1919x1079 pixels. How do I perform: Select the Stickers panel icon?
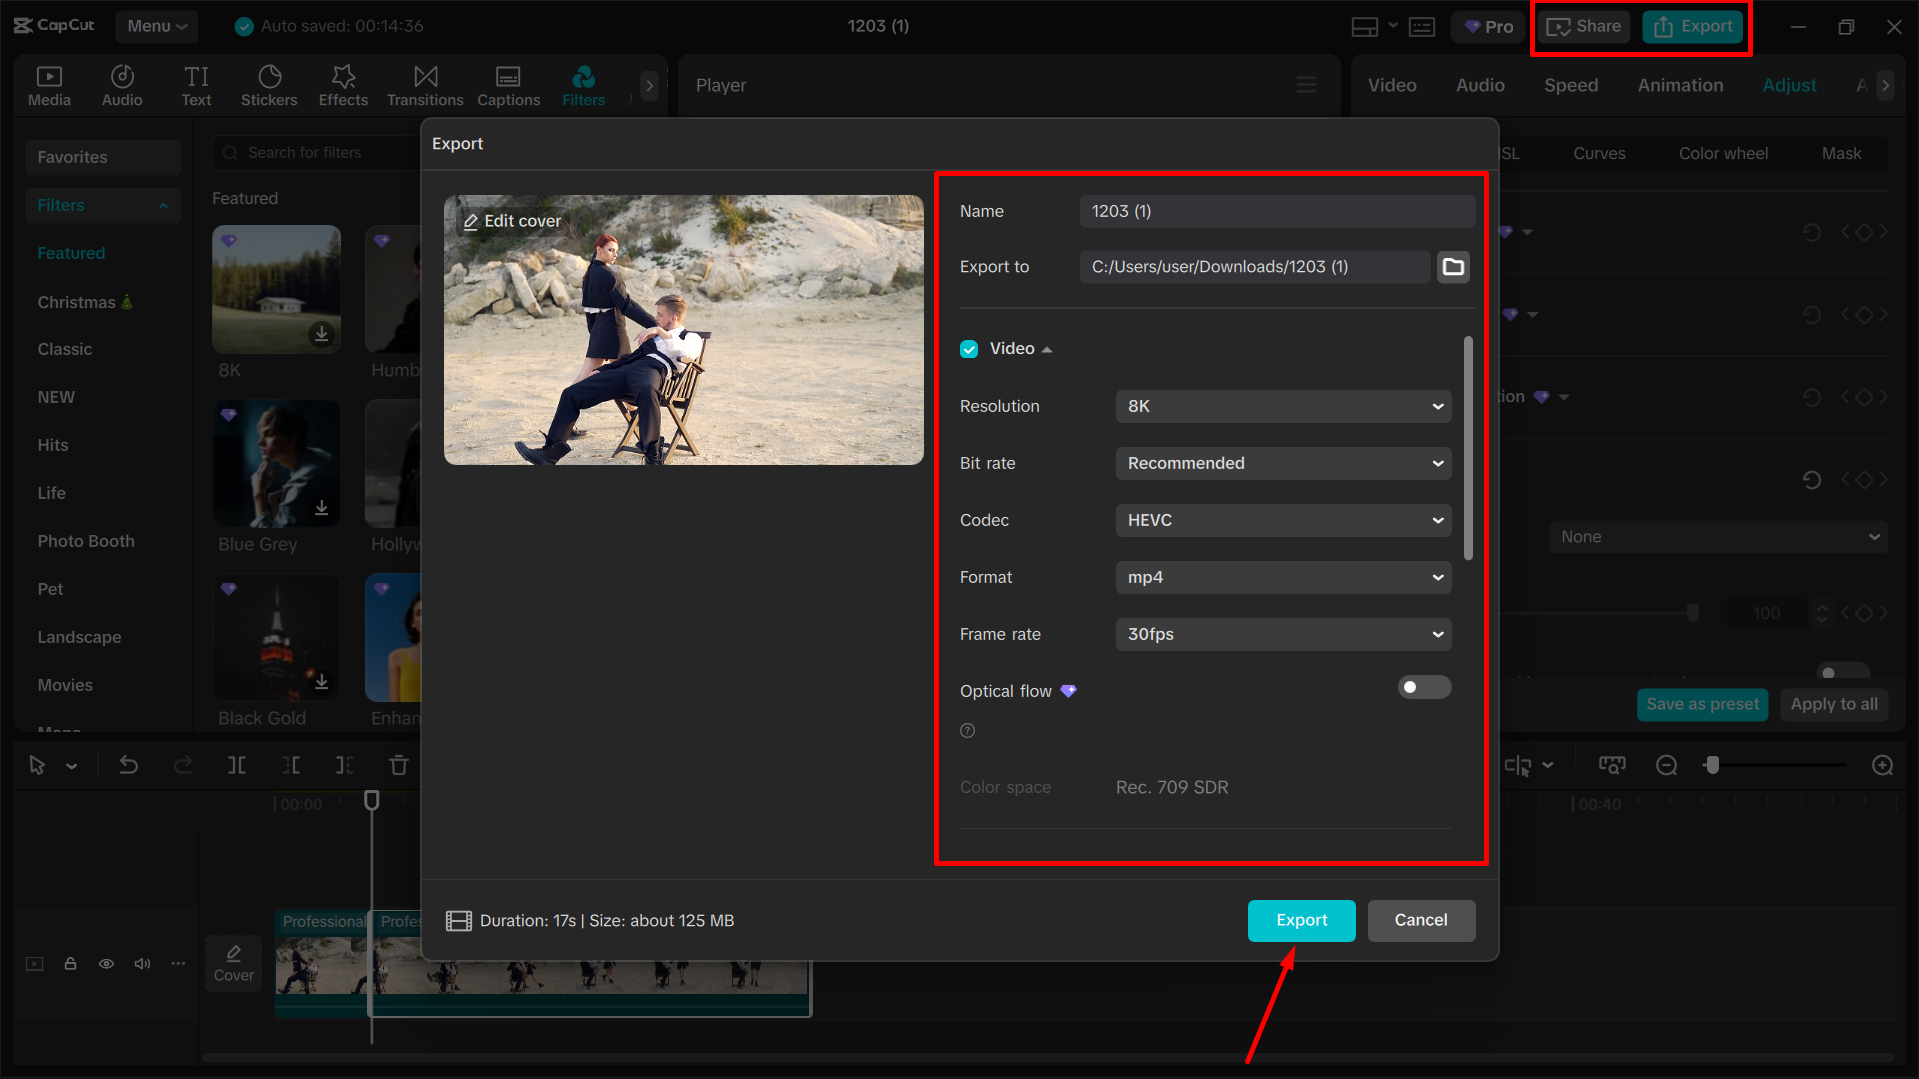269,85
